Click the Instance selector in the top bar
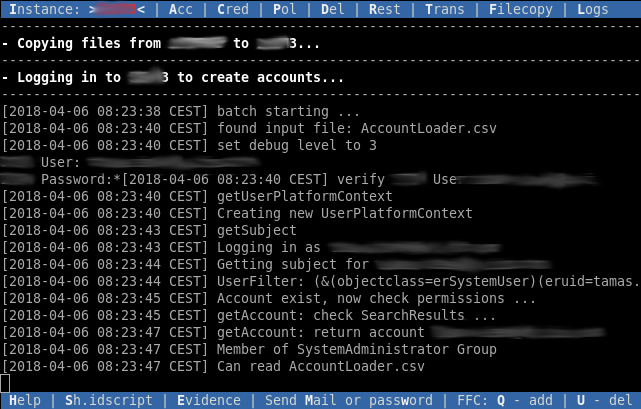Viewport: 641px width, 409px height. (x=77, y=9)
